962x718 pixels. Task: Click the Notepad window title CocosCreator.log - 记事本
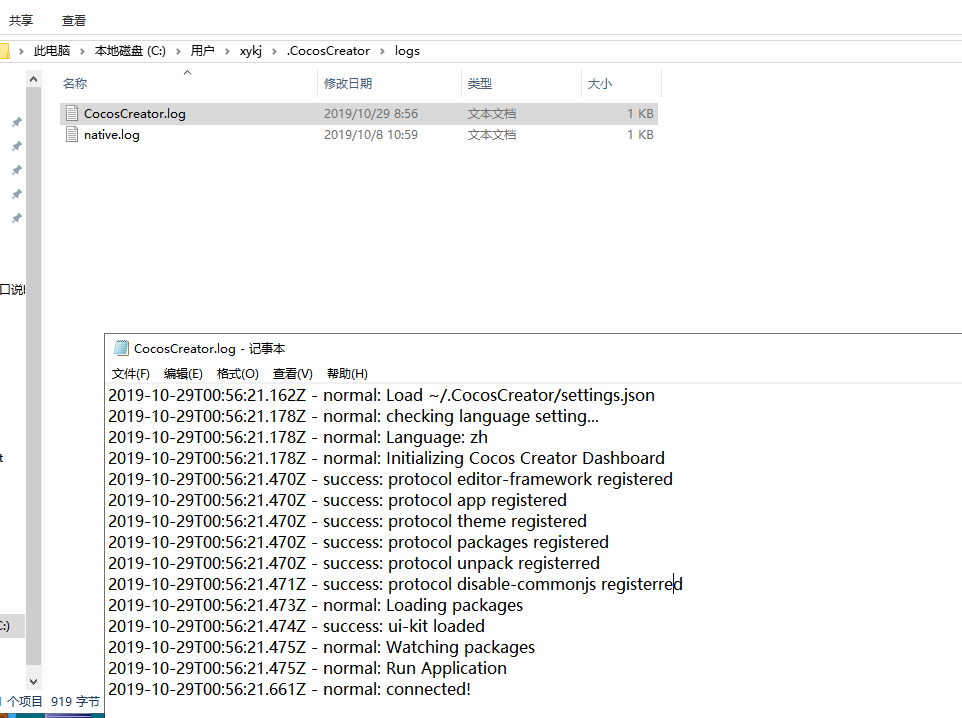[x=209, y=349]
